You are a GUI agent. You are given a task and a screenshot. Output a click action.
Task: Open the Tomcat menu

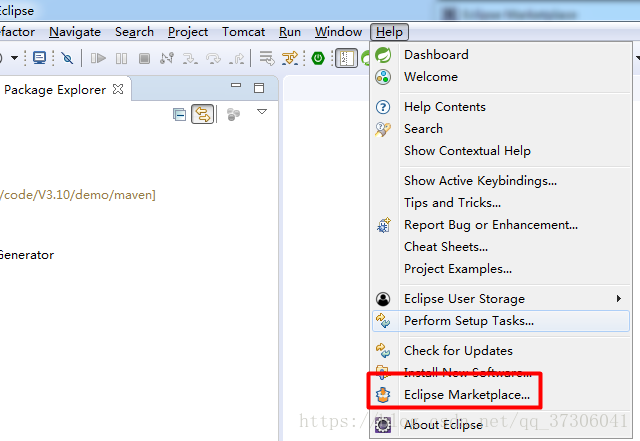tap(244, 32)
